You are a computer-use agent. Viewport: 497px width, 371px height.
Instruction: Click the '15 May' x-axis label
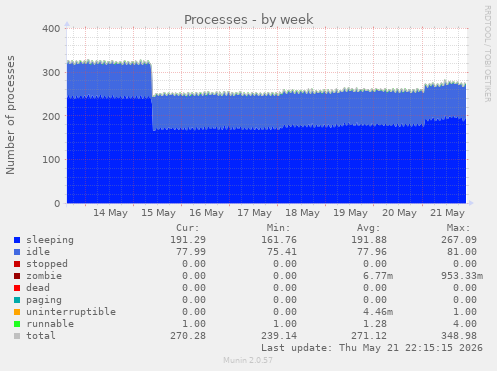coord(158,213)
